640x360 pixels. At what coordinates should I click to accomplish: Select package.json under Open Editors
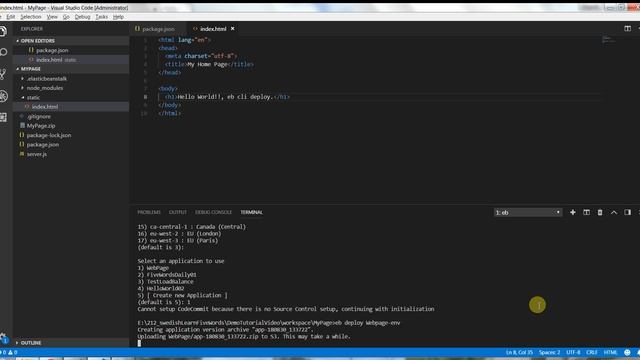pyautogui.click(x=52, y=50)
